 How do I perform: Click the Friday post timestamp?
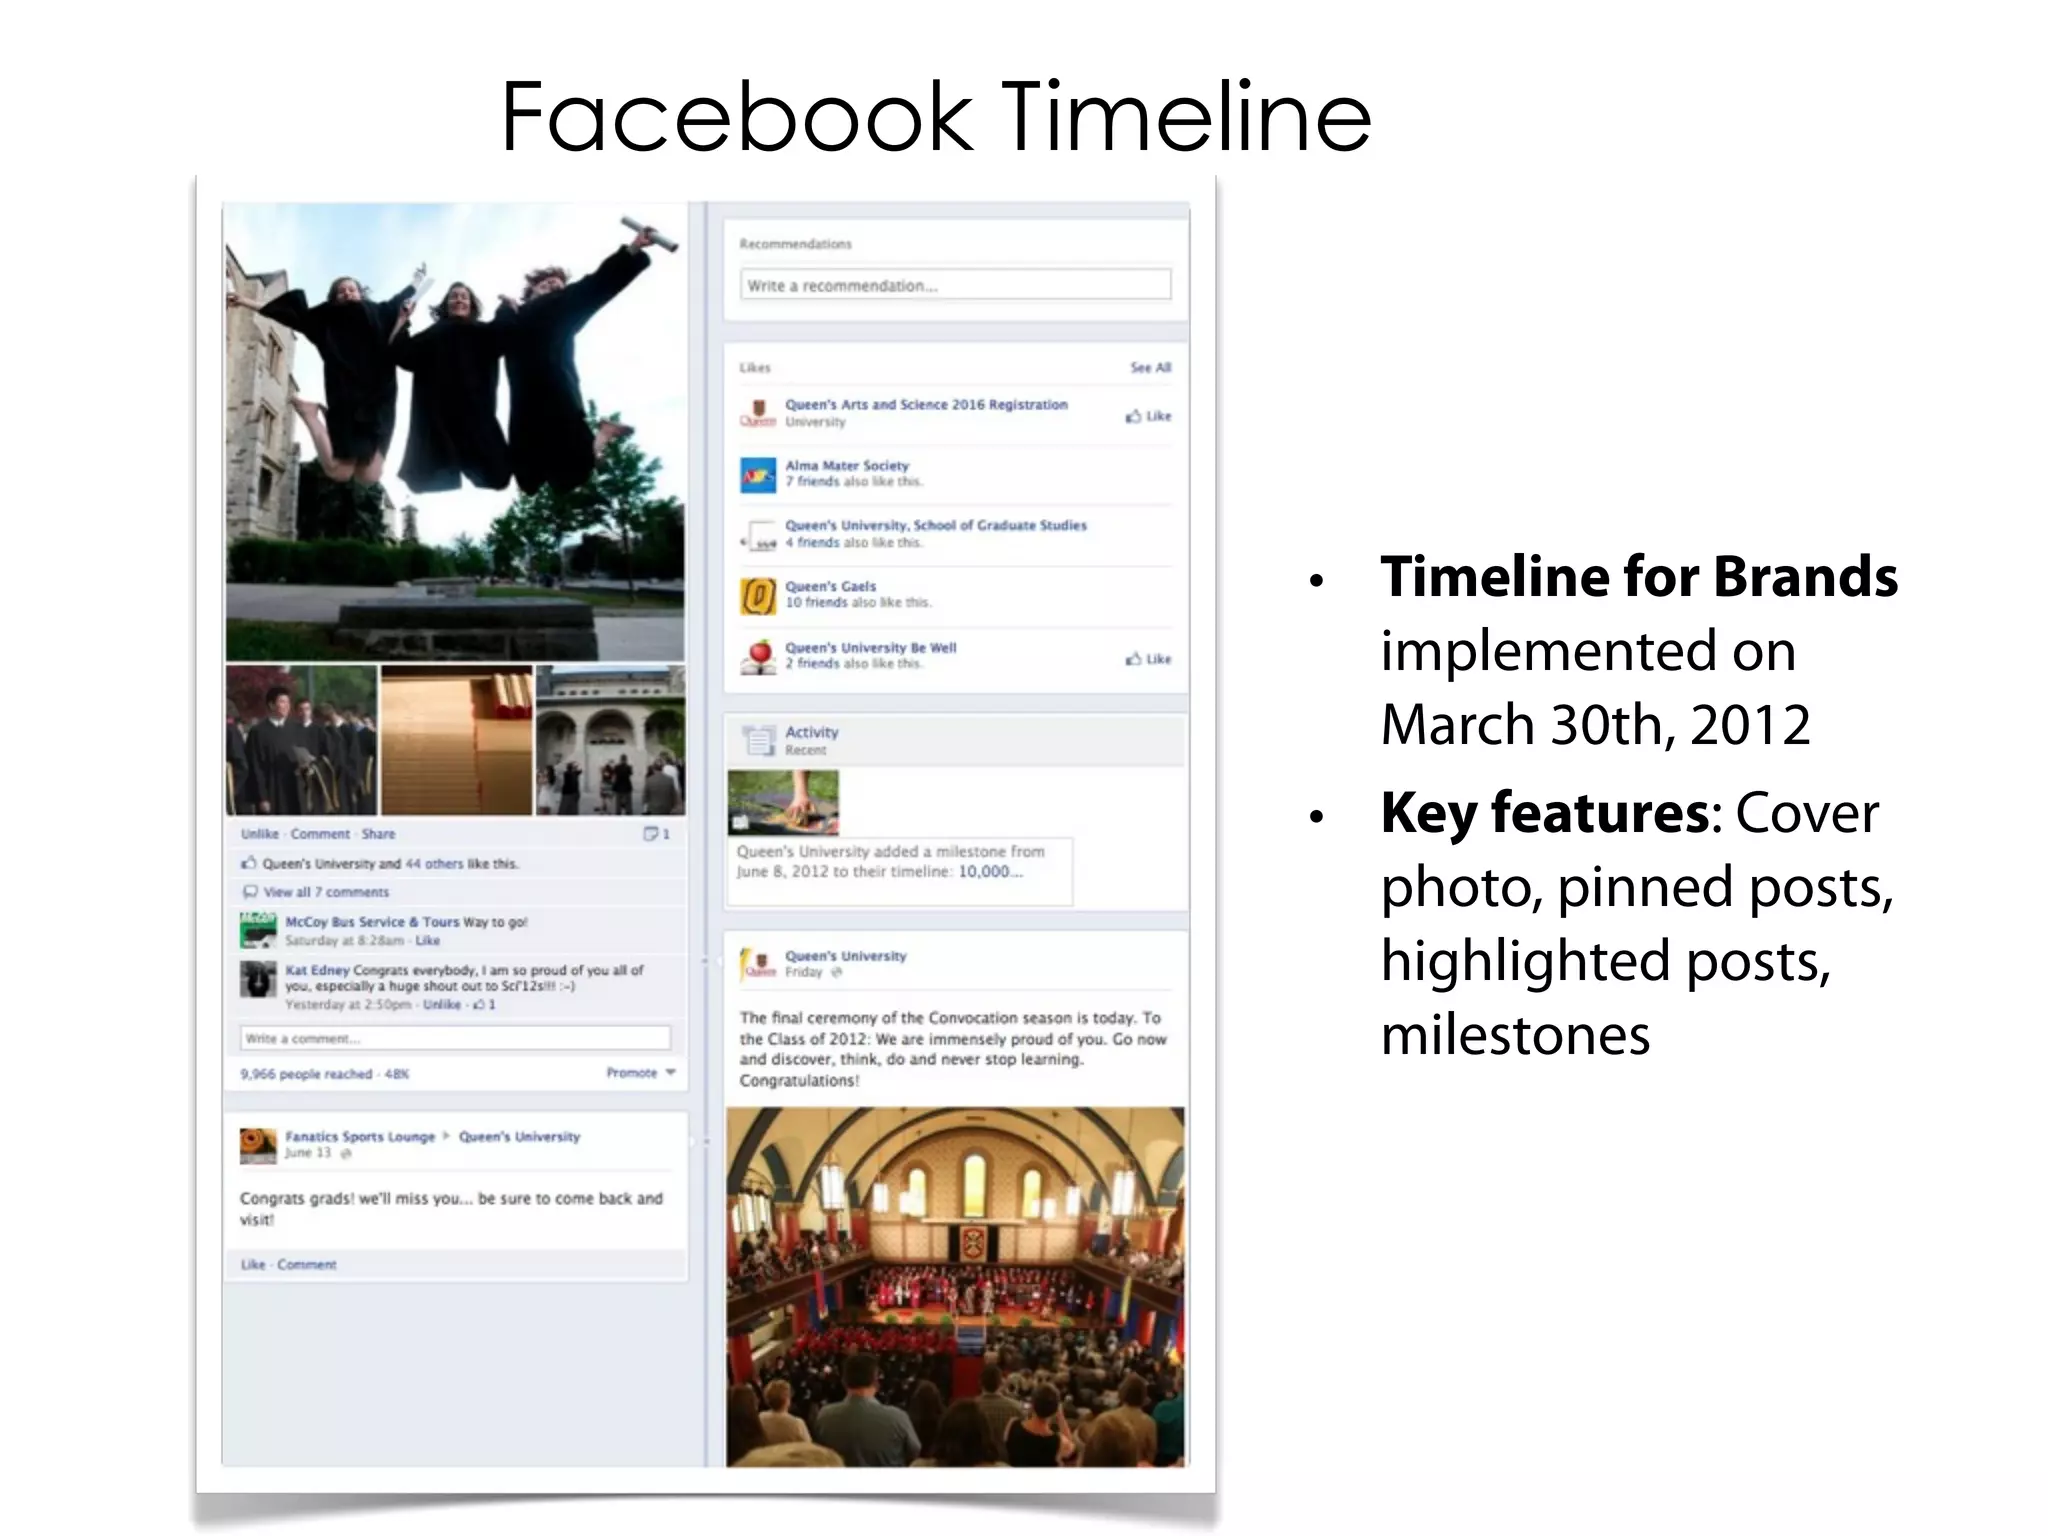[804, 972]
